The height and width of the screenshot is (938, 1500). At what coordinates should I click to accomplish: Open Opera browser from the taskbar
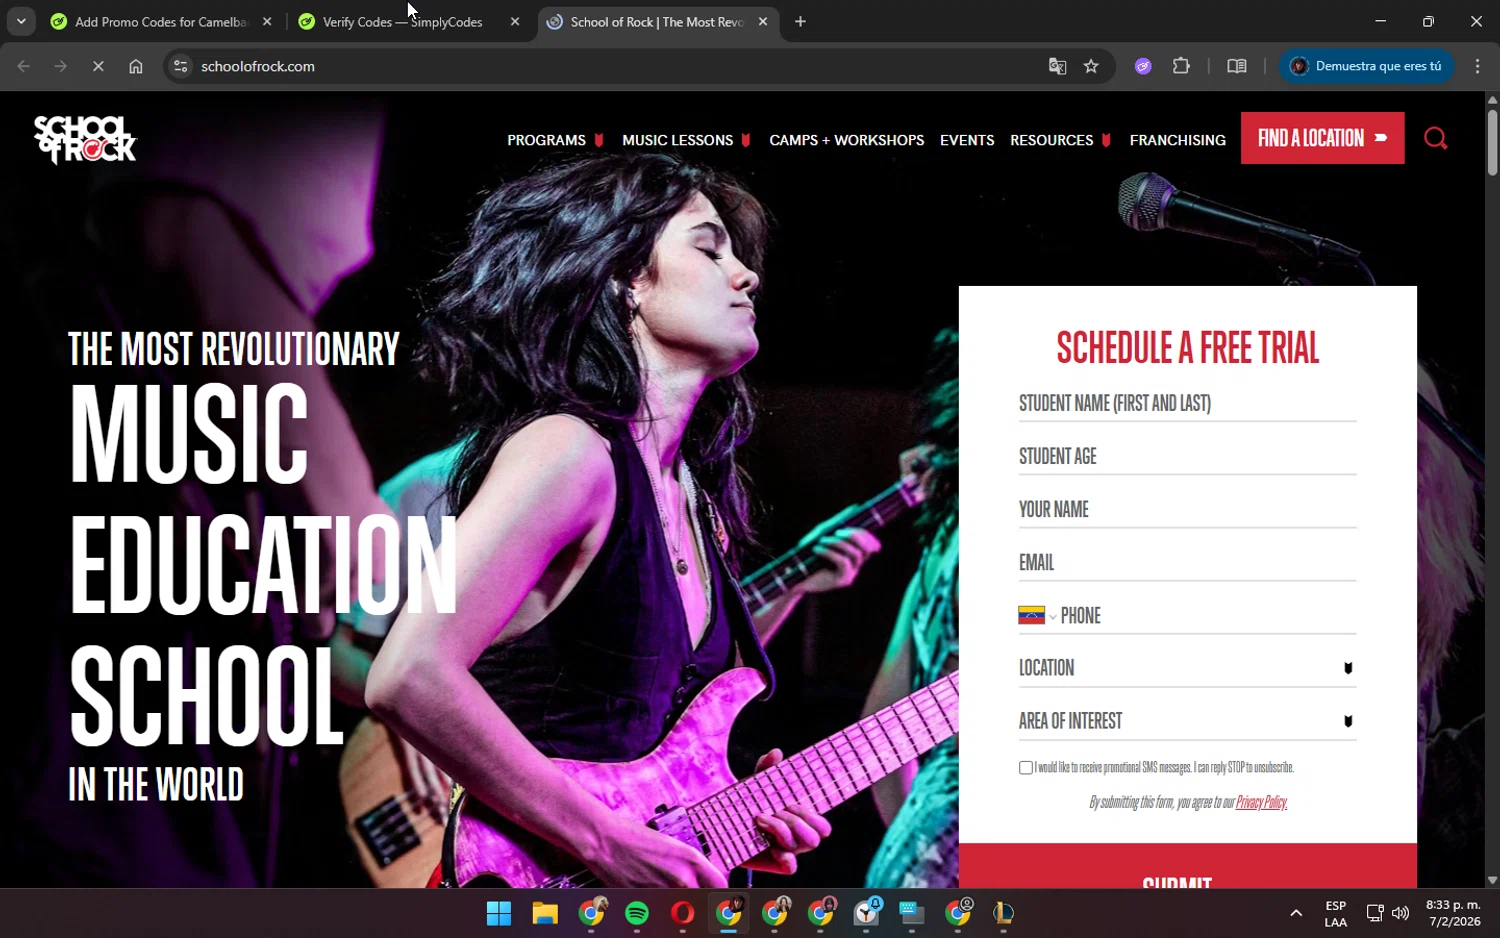(x=683, y=913)
